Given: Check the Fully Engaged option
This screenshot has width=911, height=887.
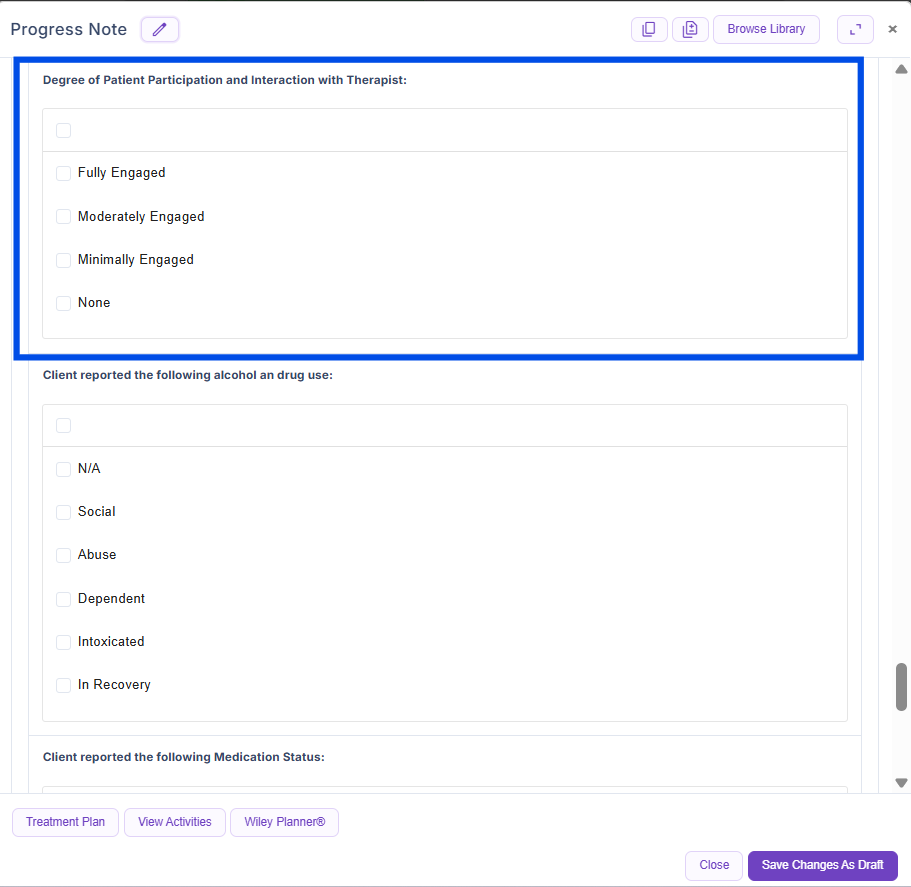Looking at the screenshot, I should (x=64, y=173).
